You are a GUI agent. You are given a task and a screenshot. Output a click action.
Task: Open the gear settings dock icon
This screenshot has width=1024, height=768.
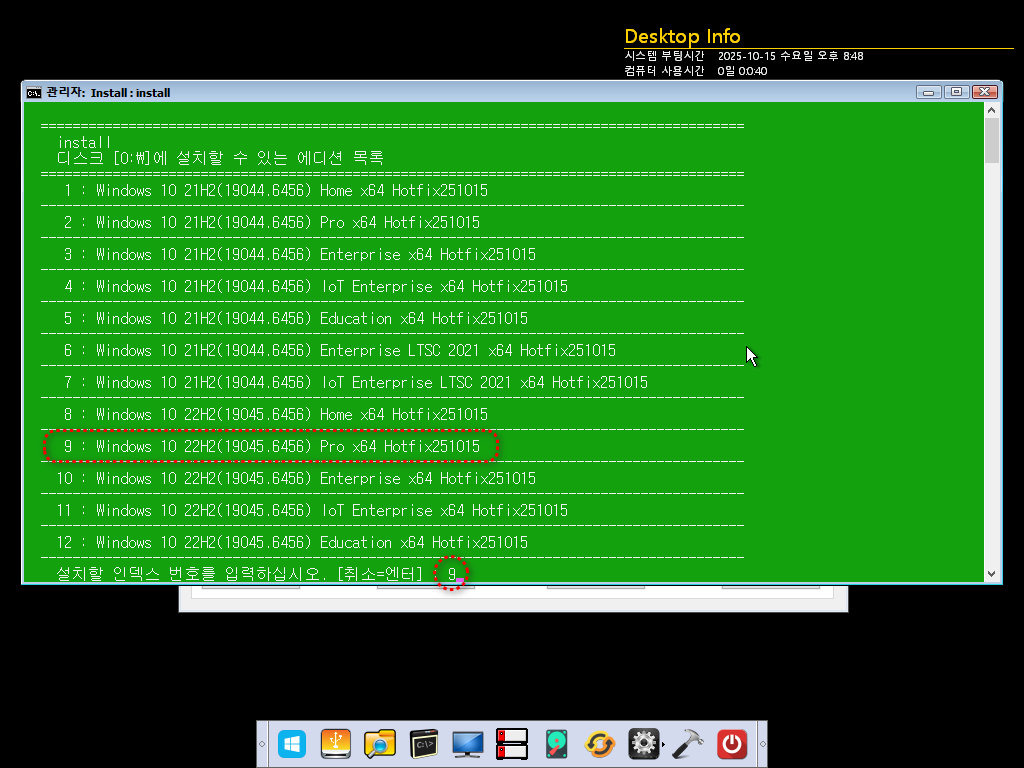tap(643, 744)
